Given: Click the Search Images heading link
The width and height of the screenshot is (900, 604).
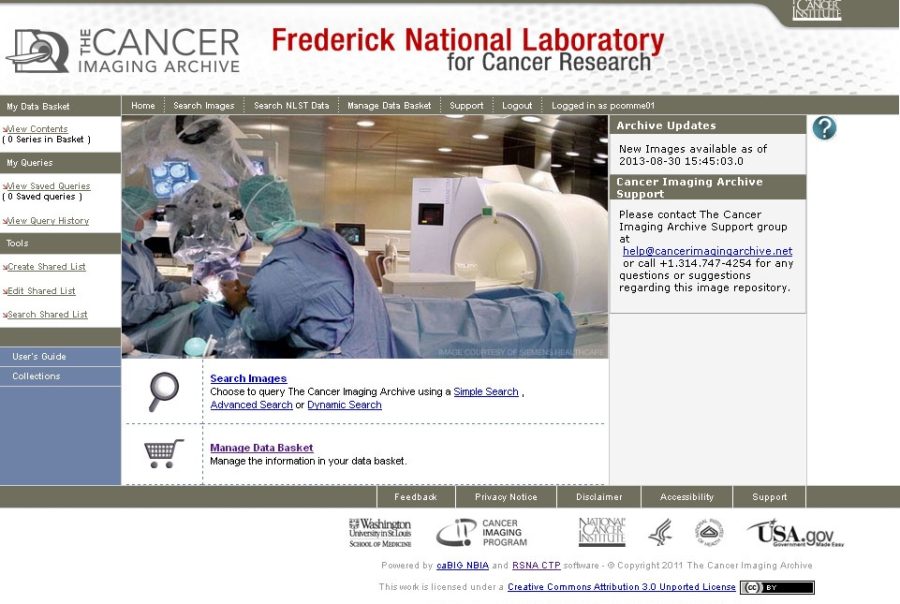Looking at the screenshot, I should [249, 379].
